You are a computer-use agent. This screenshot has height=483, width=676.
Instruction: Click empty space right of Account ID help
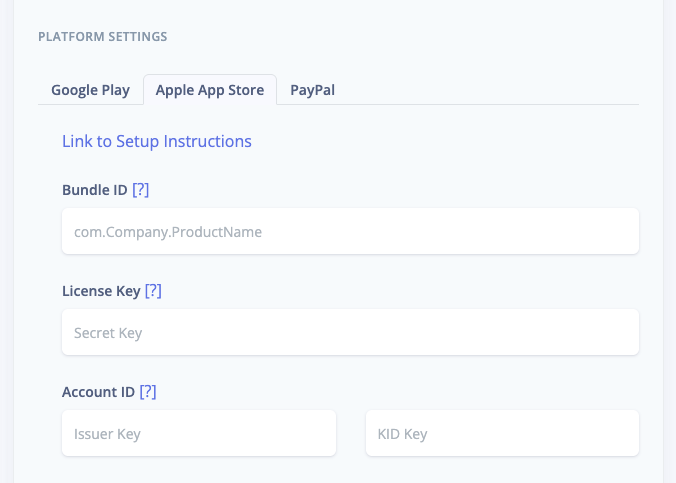click(400, 391)
